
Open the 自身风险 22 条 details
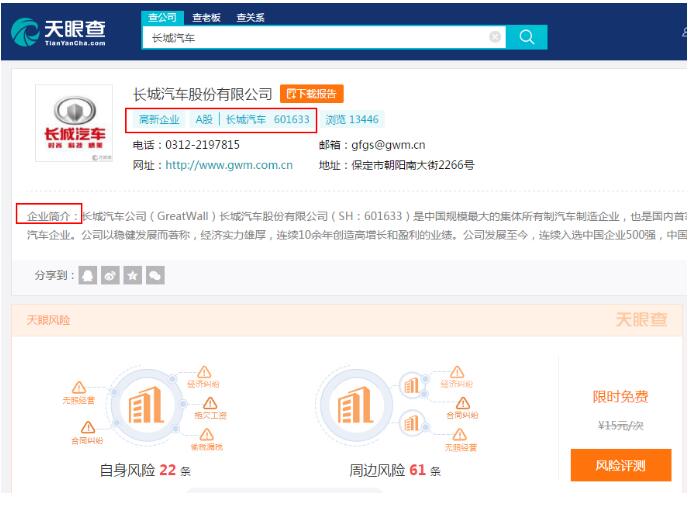click(x=144, y=470)
